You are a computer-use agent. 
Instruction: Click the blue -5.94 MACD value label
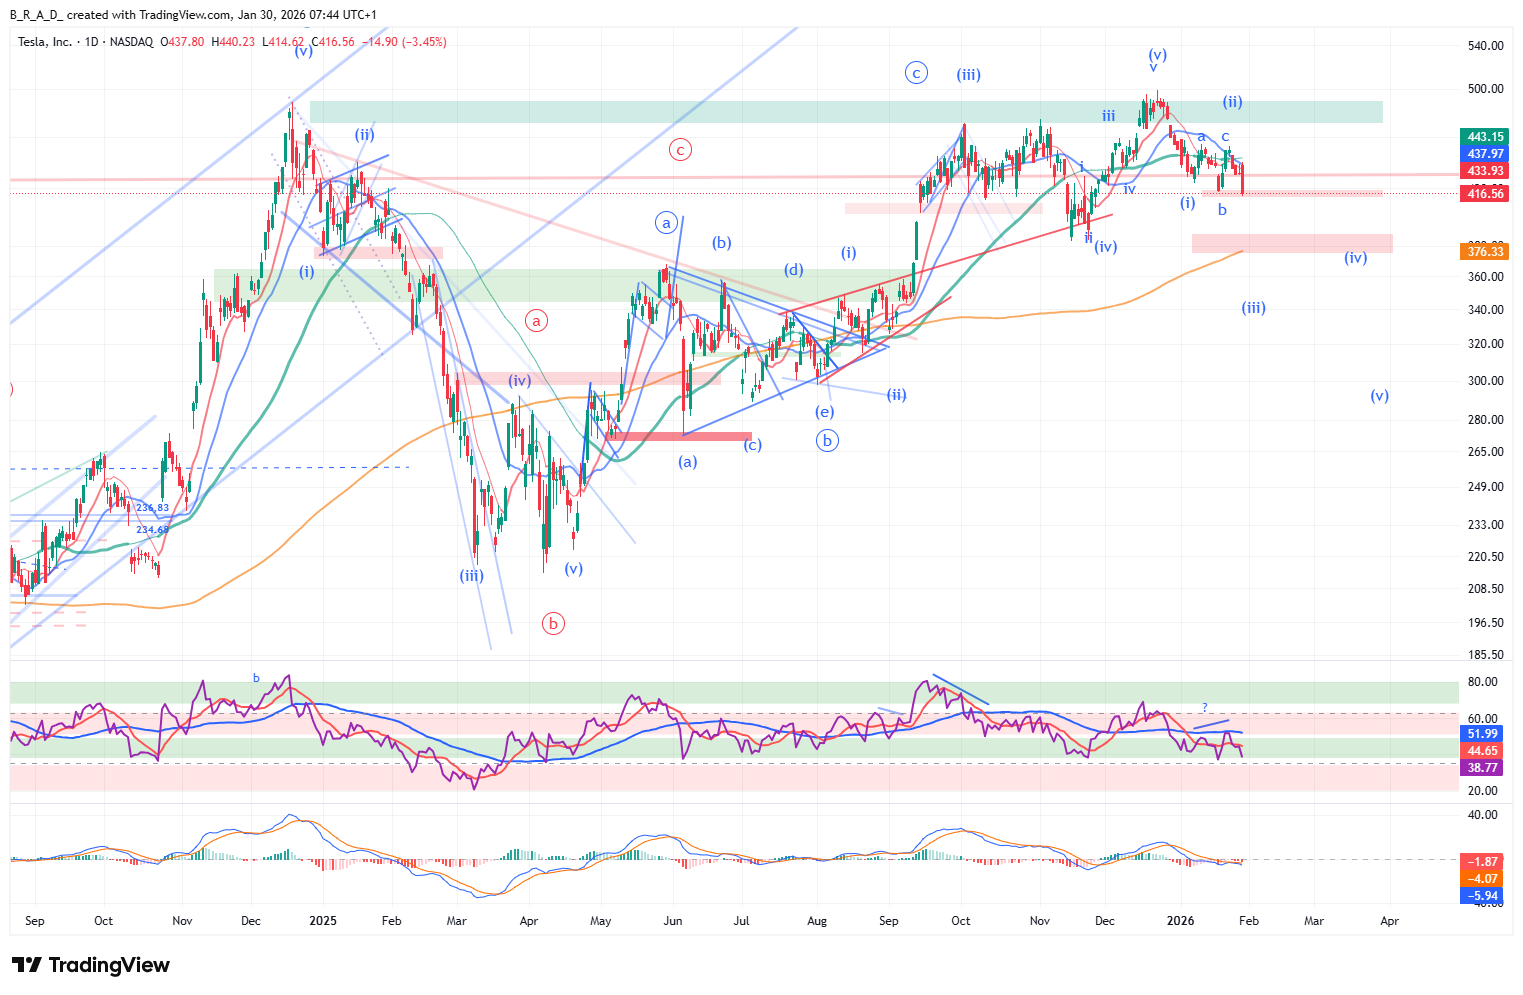coord(1483,896)
